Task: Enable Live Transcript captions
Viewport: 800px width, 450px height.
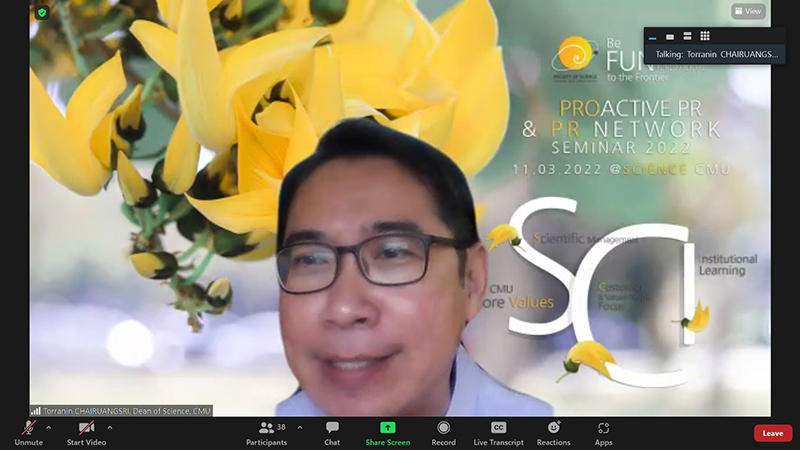Action: [498, 433]
